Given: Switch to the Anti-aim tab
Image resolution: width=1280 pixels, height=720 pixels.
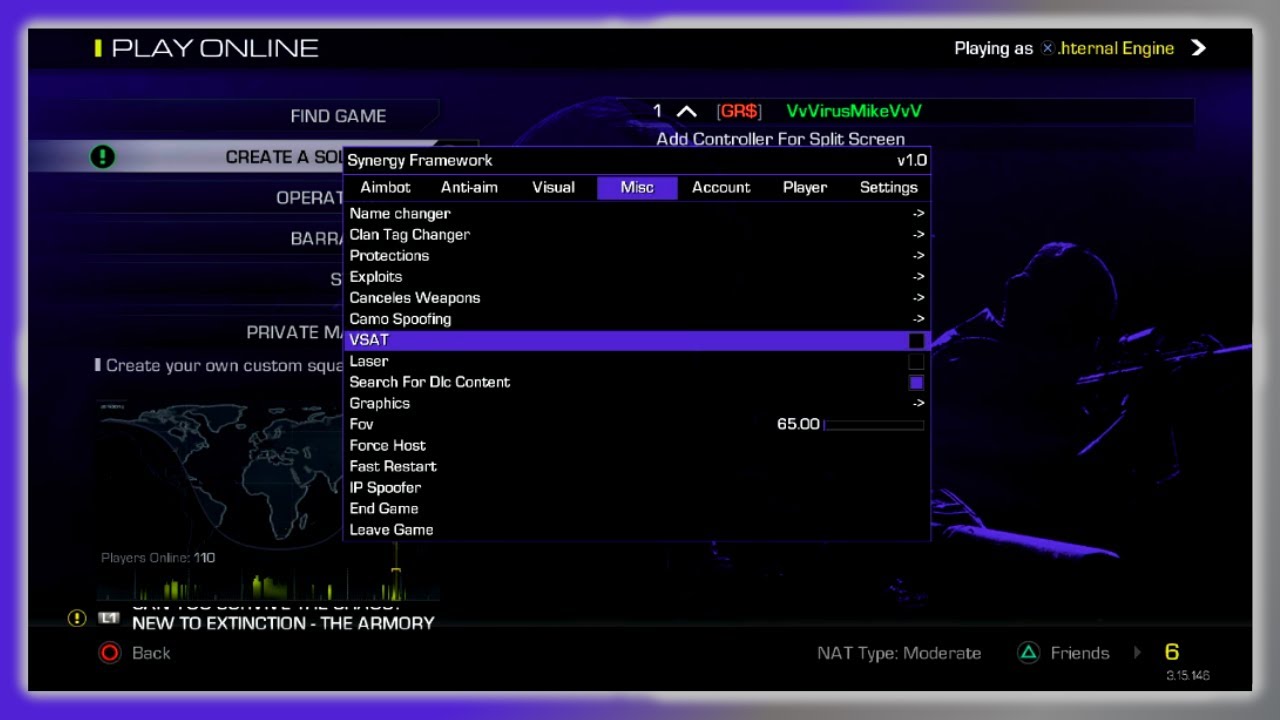Looking at the screenshot, I should 469,187.
